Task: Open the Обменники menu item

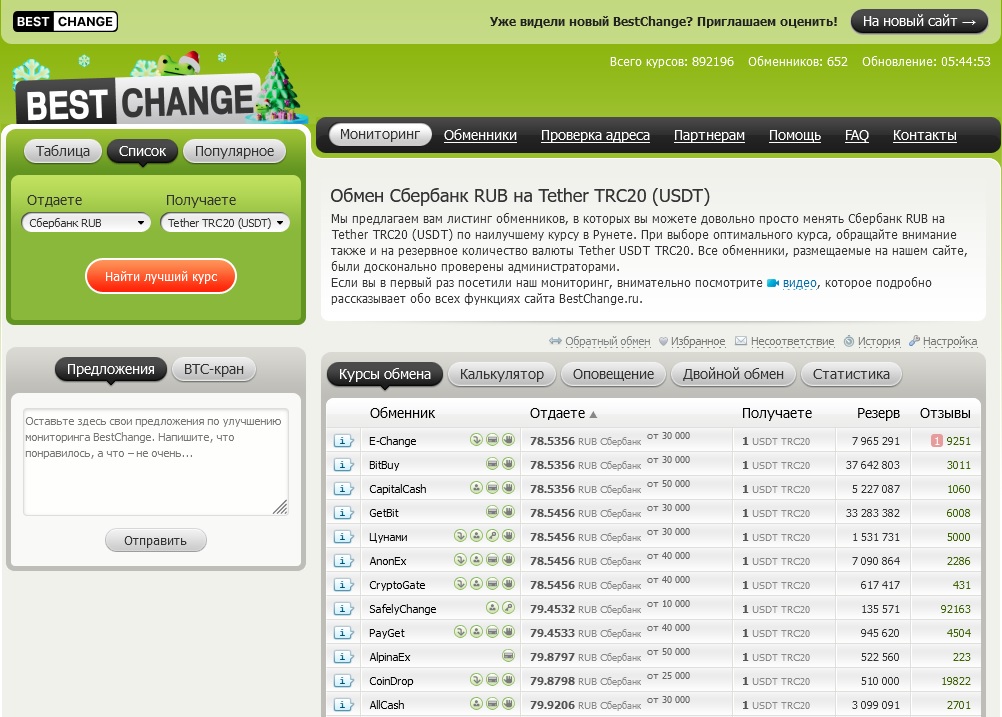Action: [x=480, y=135]
